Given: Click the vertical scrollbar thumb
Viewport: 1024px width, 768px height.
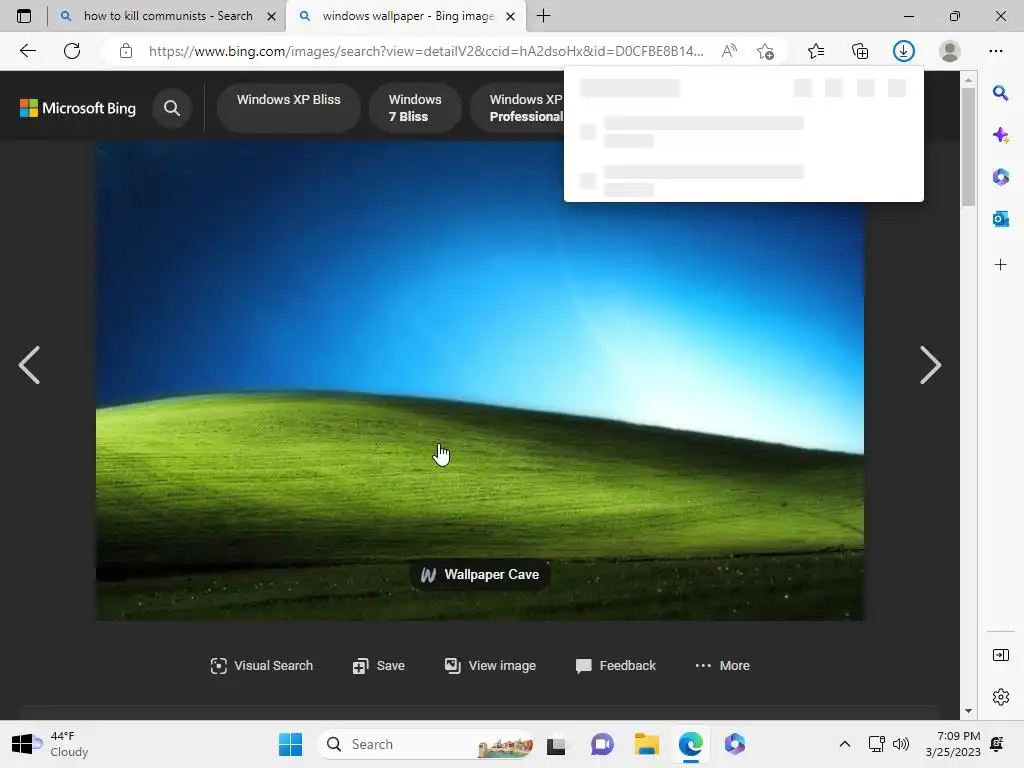Looking at the screenshot, I should (x=968, y=147).
